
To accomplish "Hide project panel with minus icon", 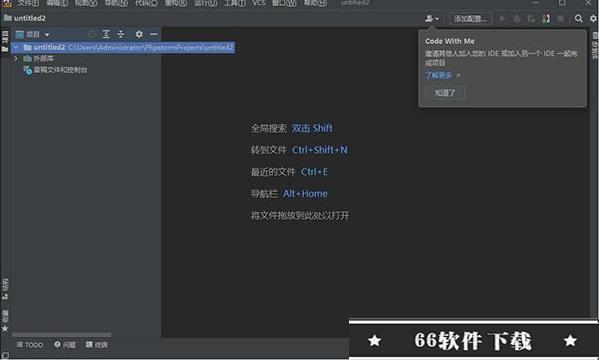I will [x=154, y=34].
